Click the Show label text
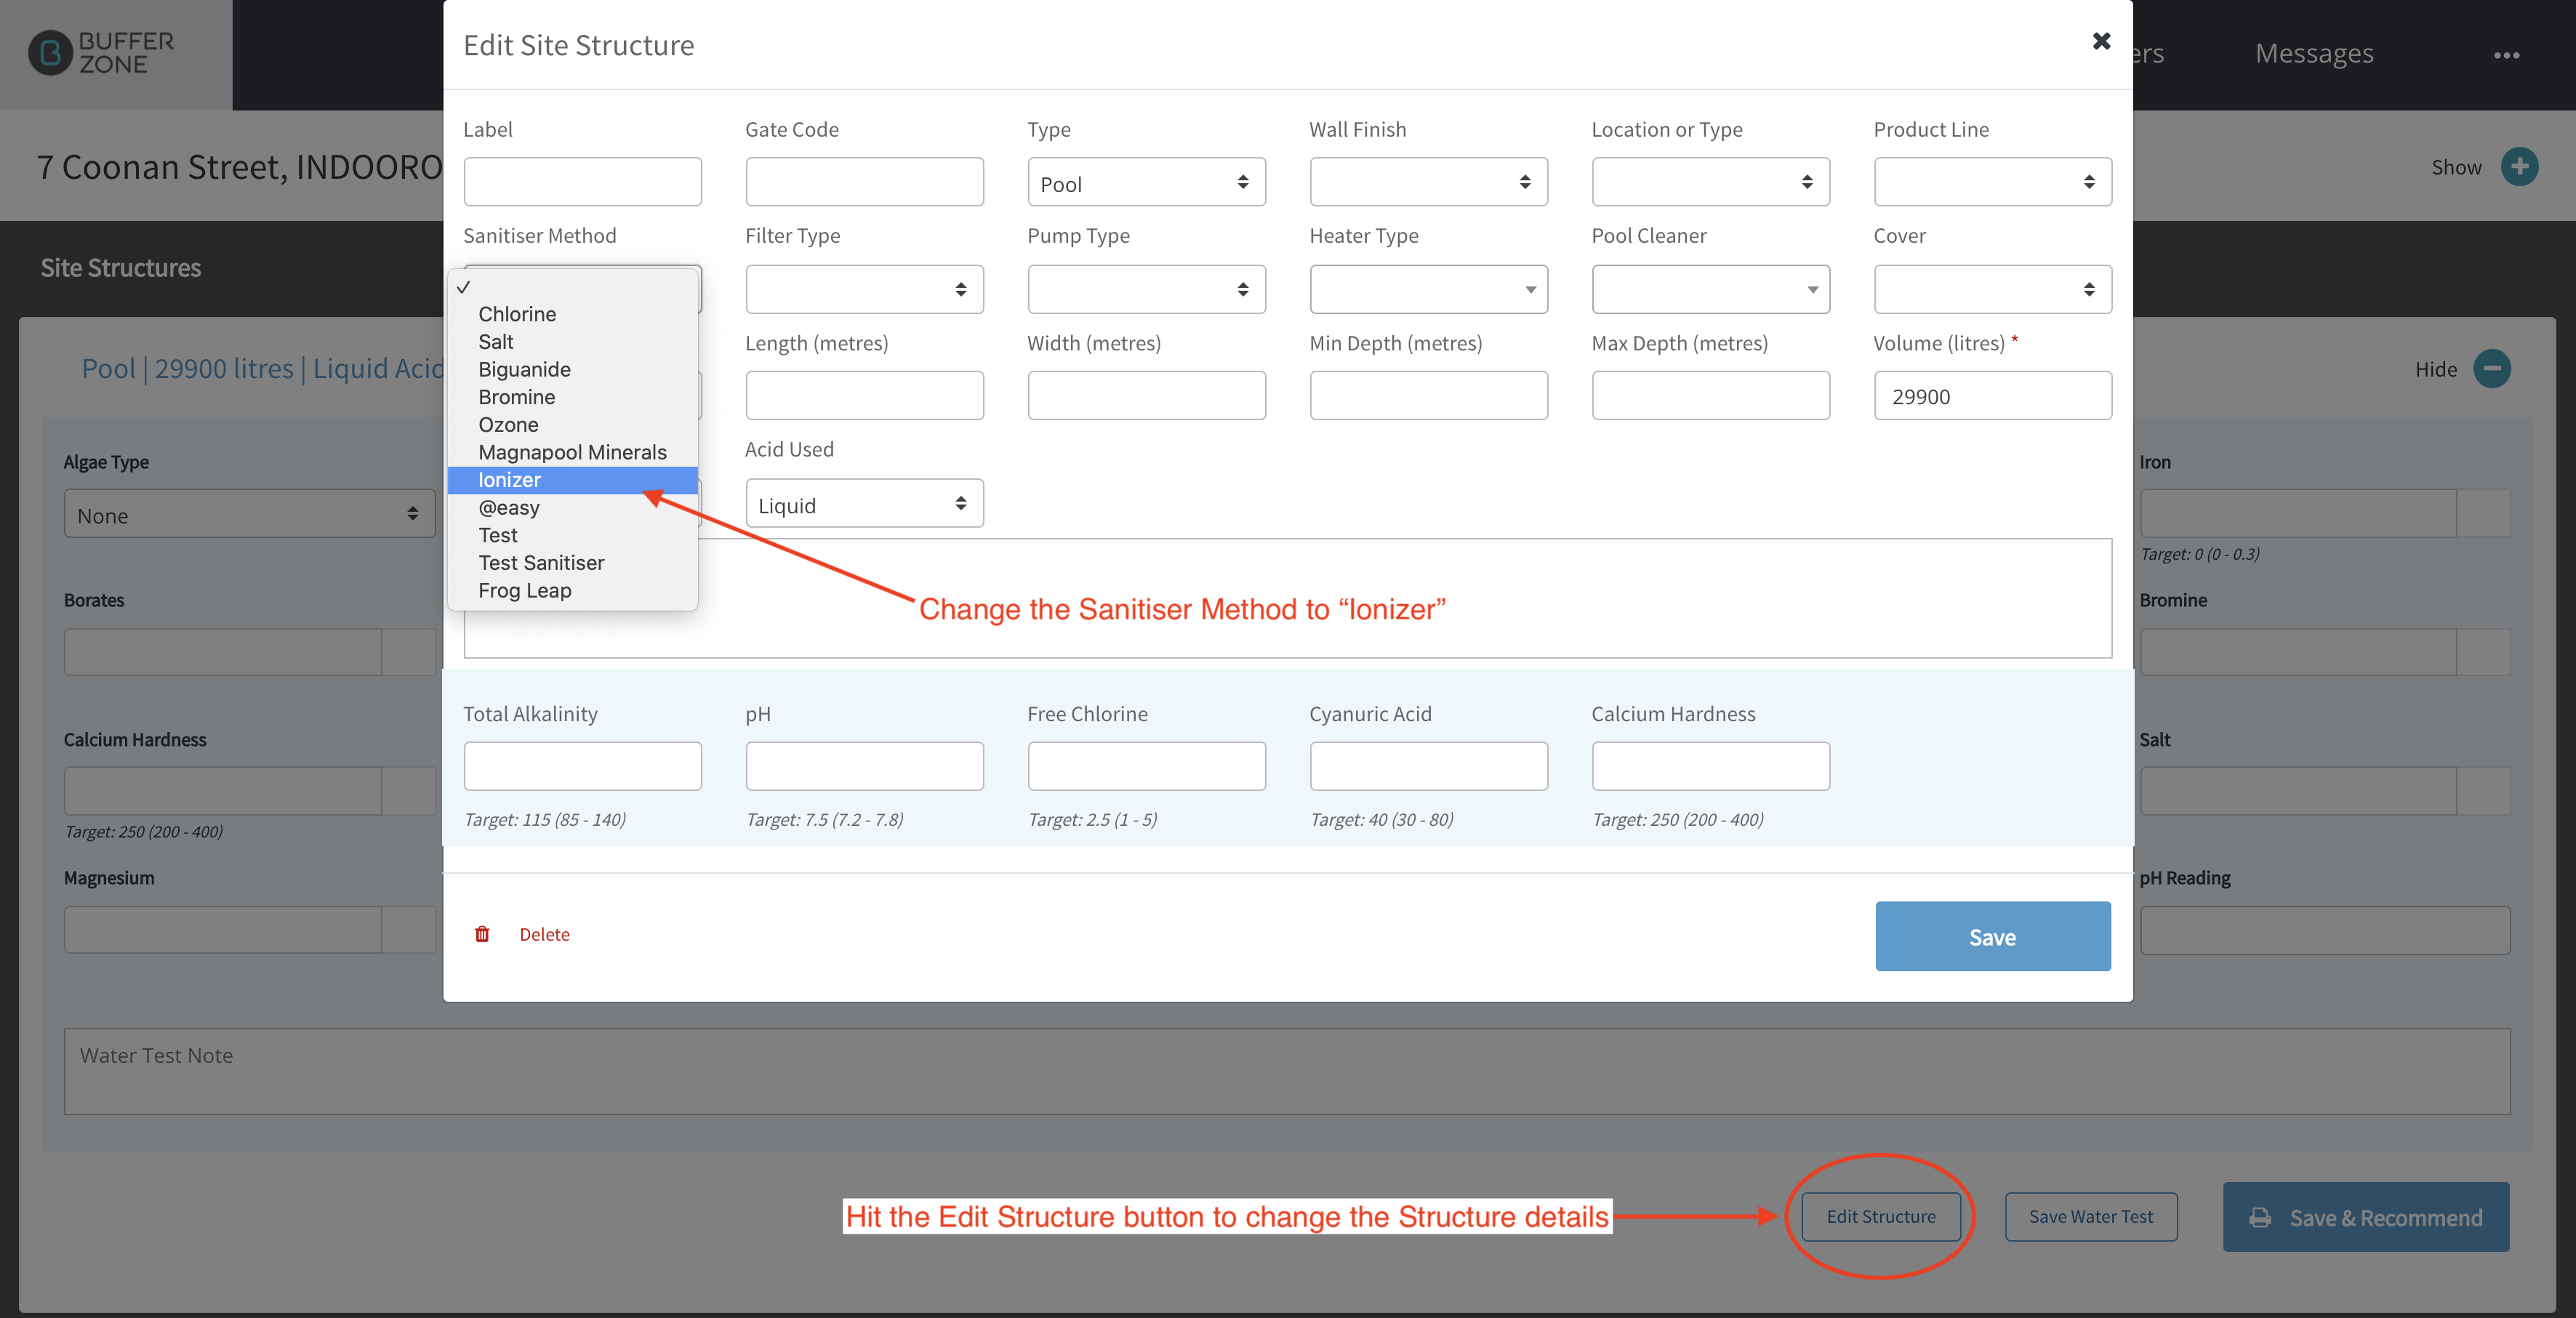2576x1318 pixels. click(2456, 167)
